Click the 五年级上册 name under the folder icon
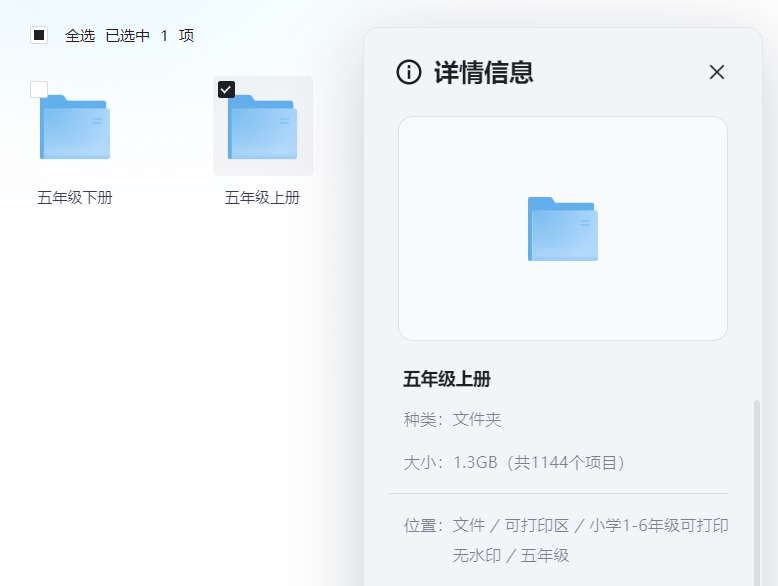Screen dimensions: 778x586 pos(262,197)
